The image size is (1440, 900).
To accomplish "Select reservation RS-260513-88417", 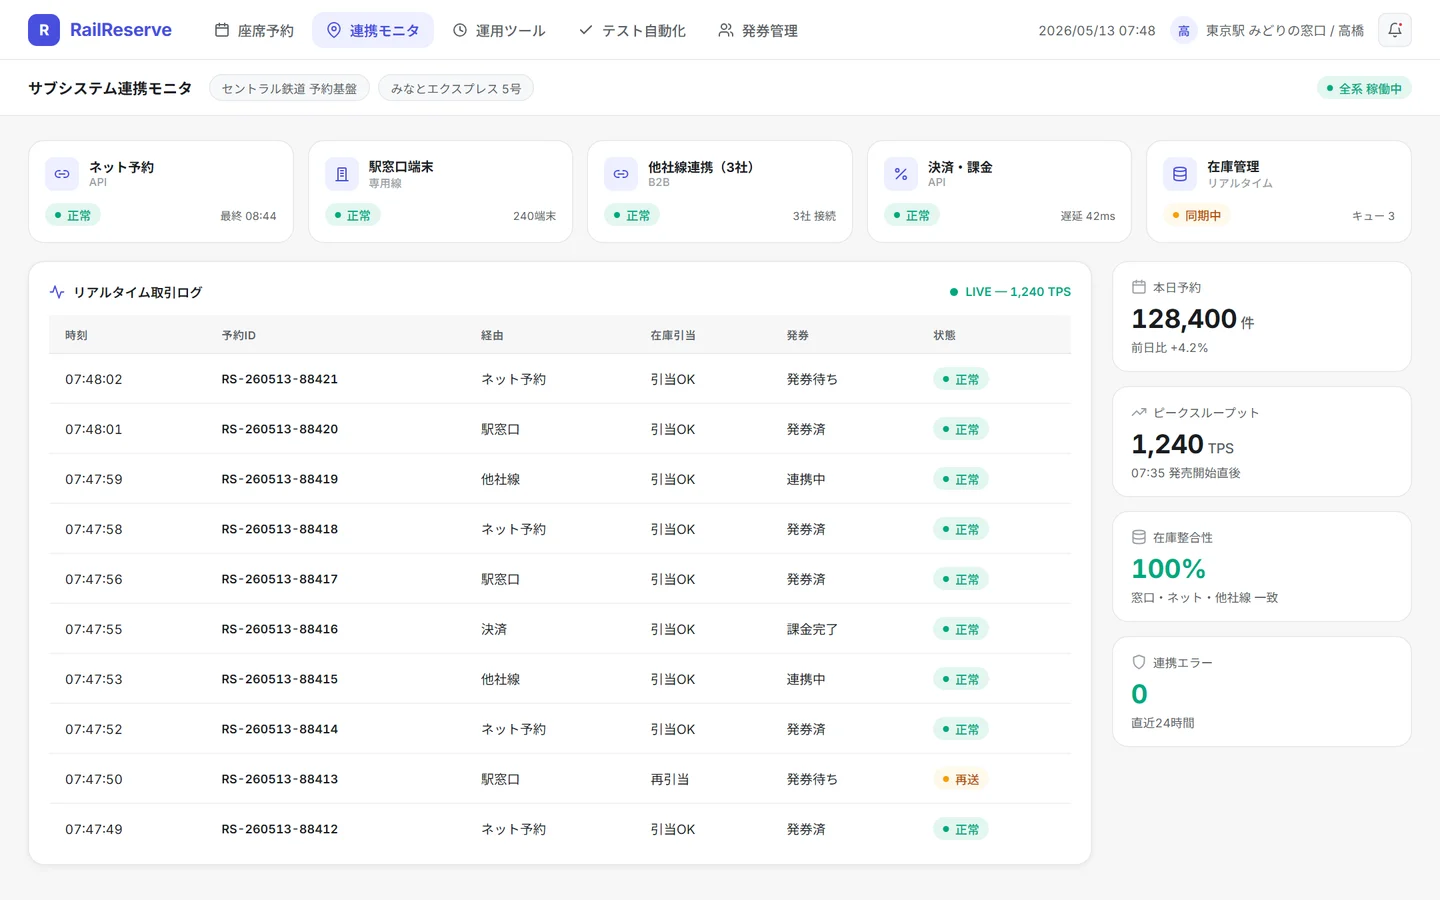I will pos(280,579).
